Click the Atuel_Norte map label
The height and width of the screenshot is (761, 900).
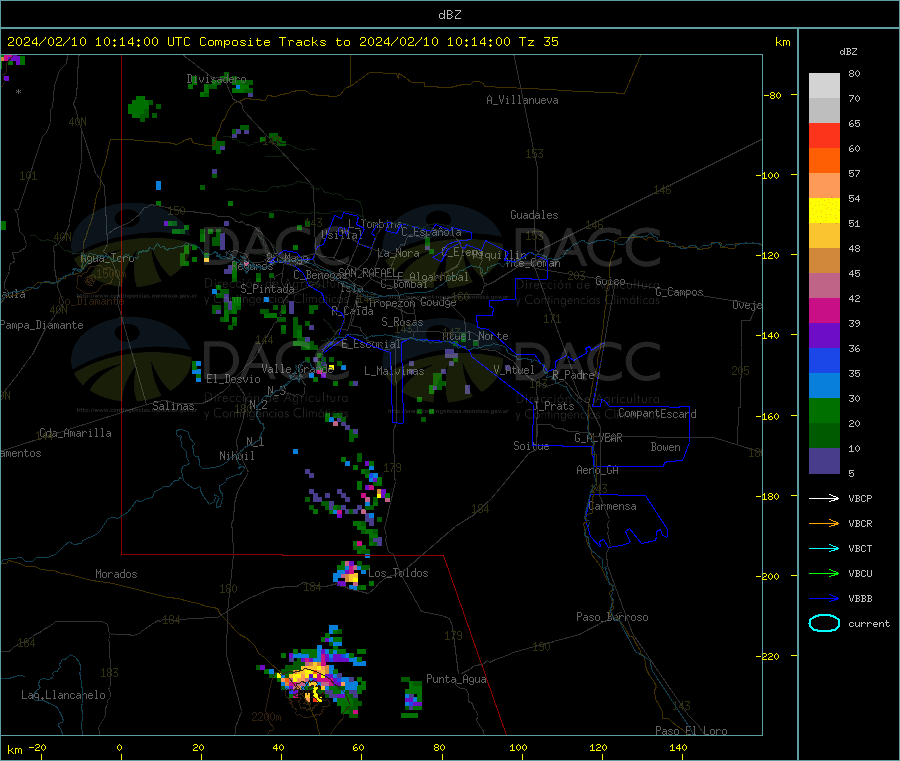coord(475,336)
